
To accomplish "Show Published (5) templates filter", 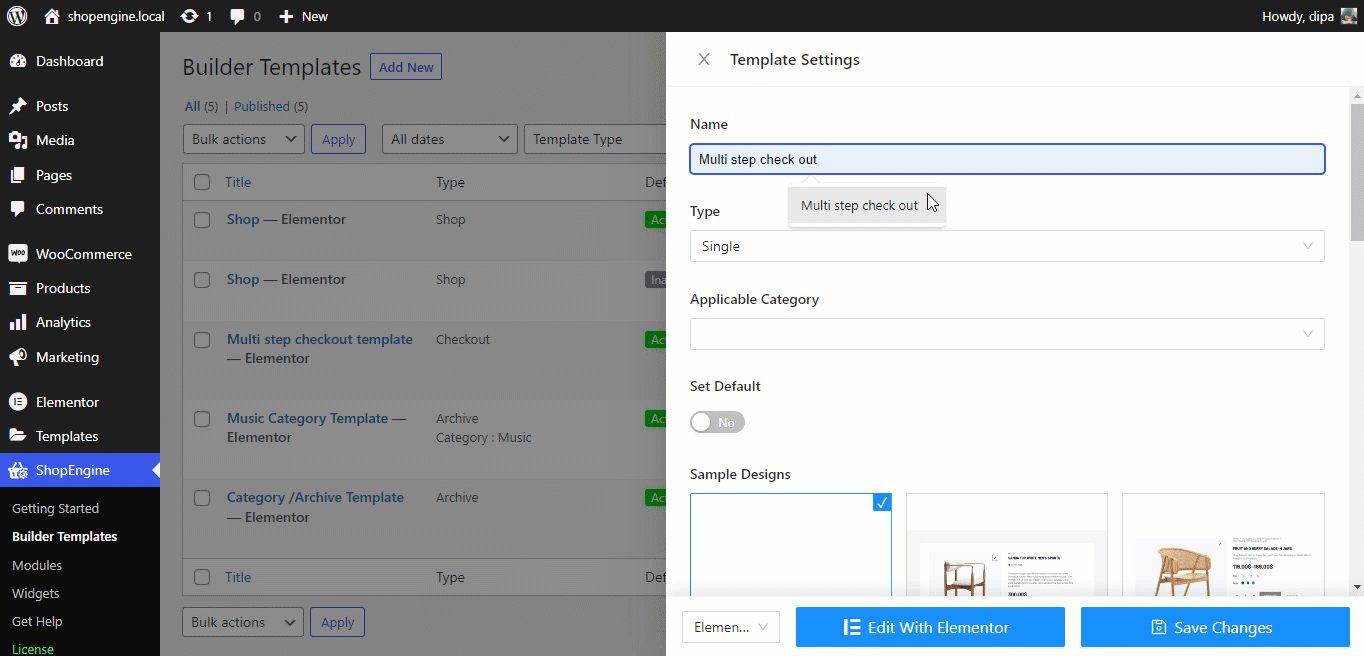I will point(271,106).
